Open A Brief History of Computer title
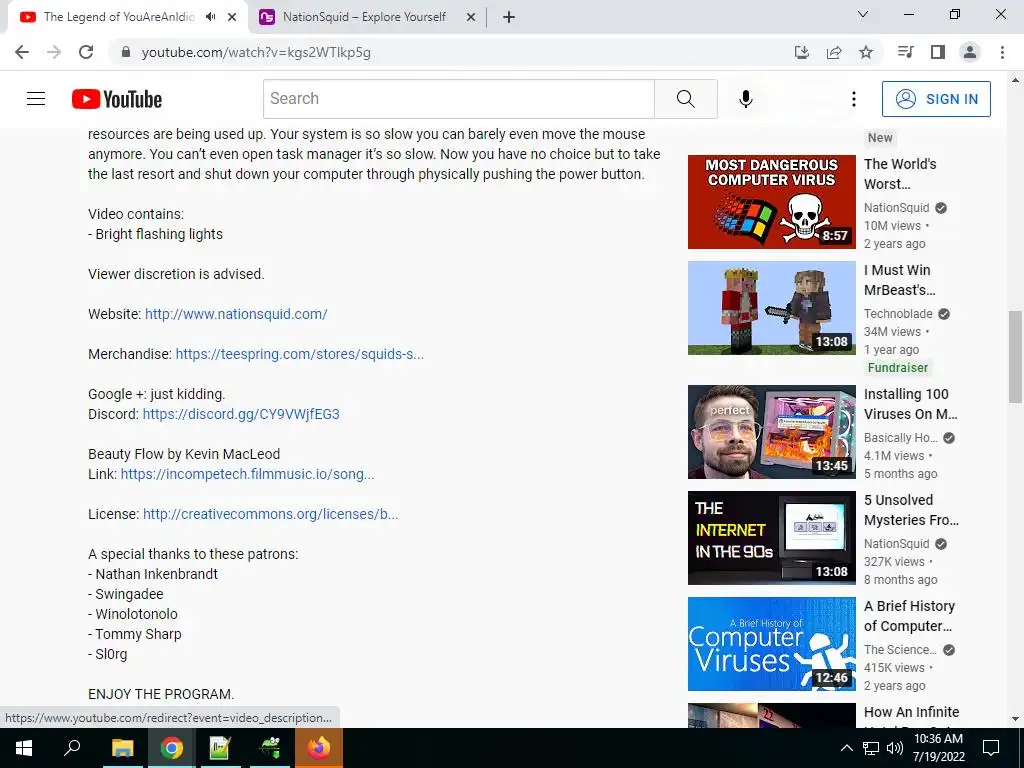1024x768 pixels. click(x=909, y=615)
